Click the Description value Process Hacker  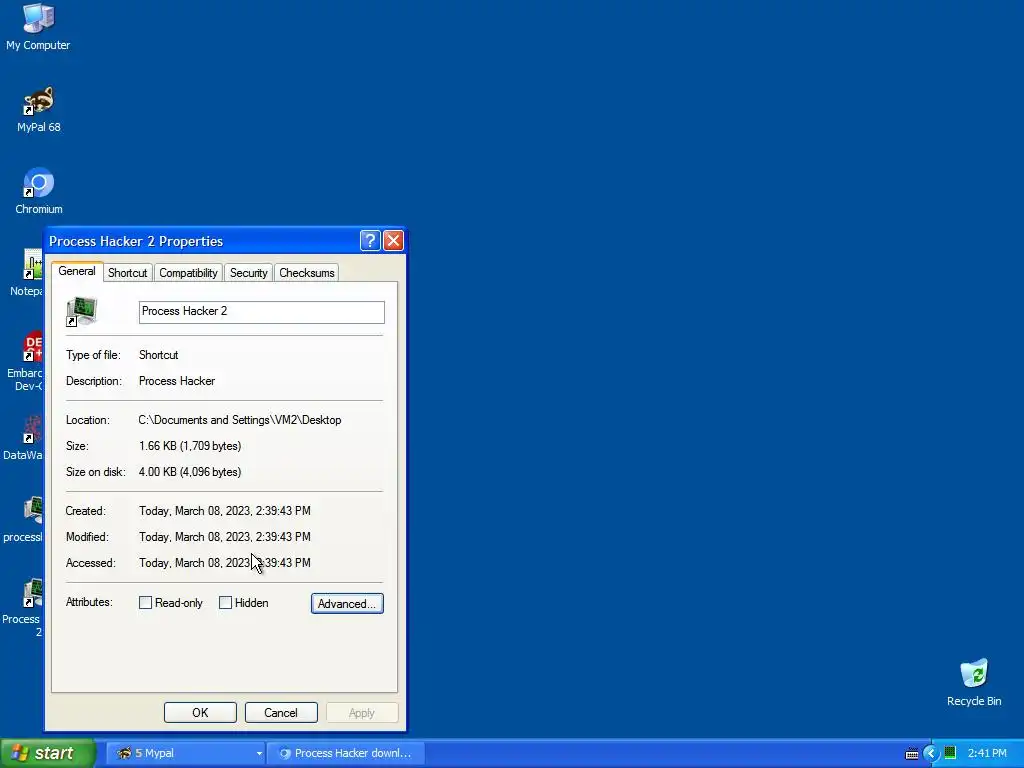tap(177, 381)
